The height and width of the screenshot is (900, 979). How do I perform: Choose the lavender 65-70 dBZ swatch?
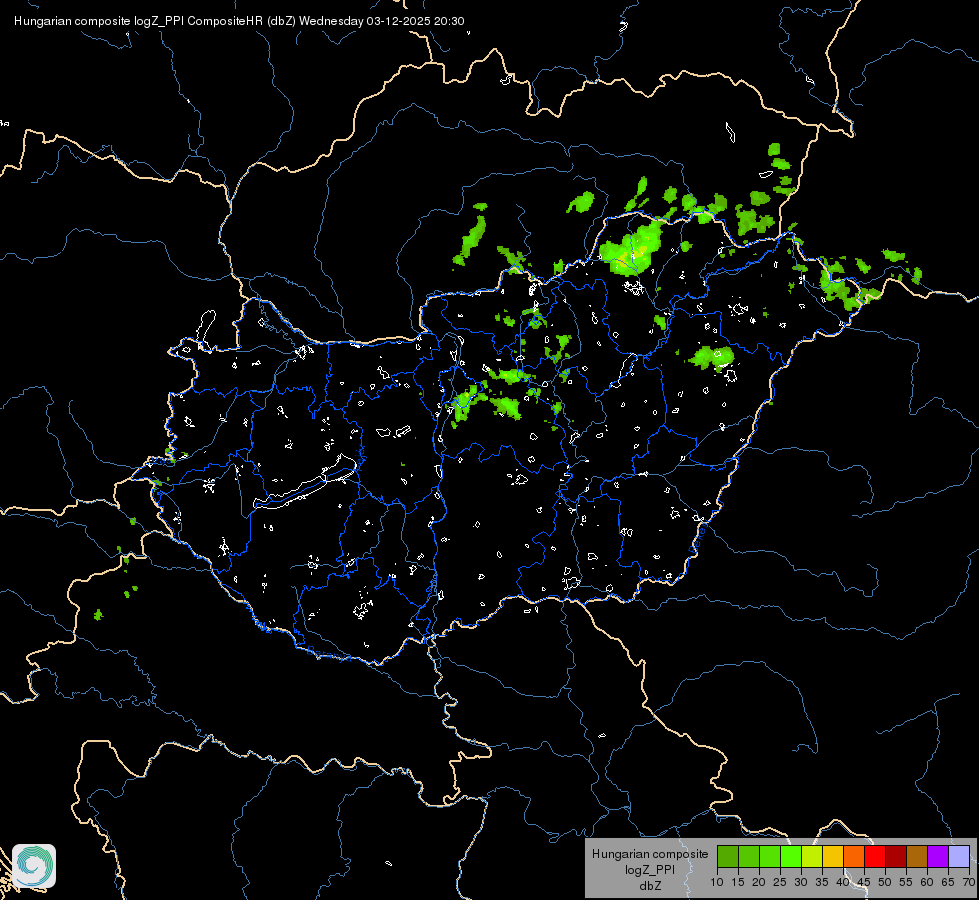coord(959,856)
